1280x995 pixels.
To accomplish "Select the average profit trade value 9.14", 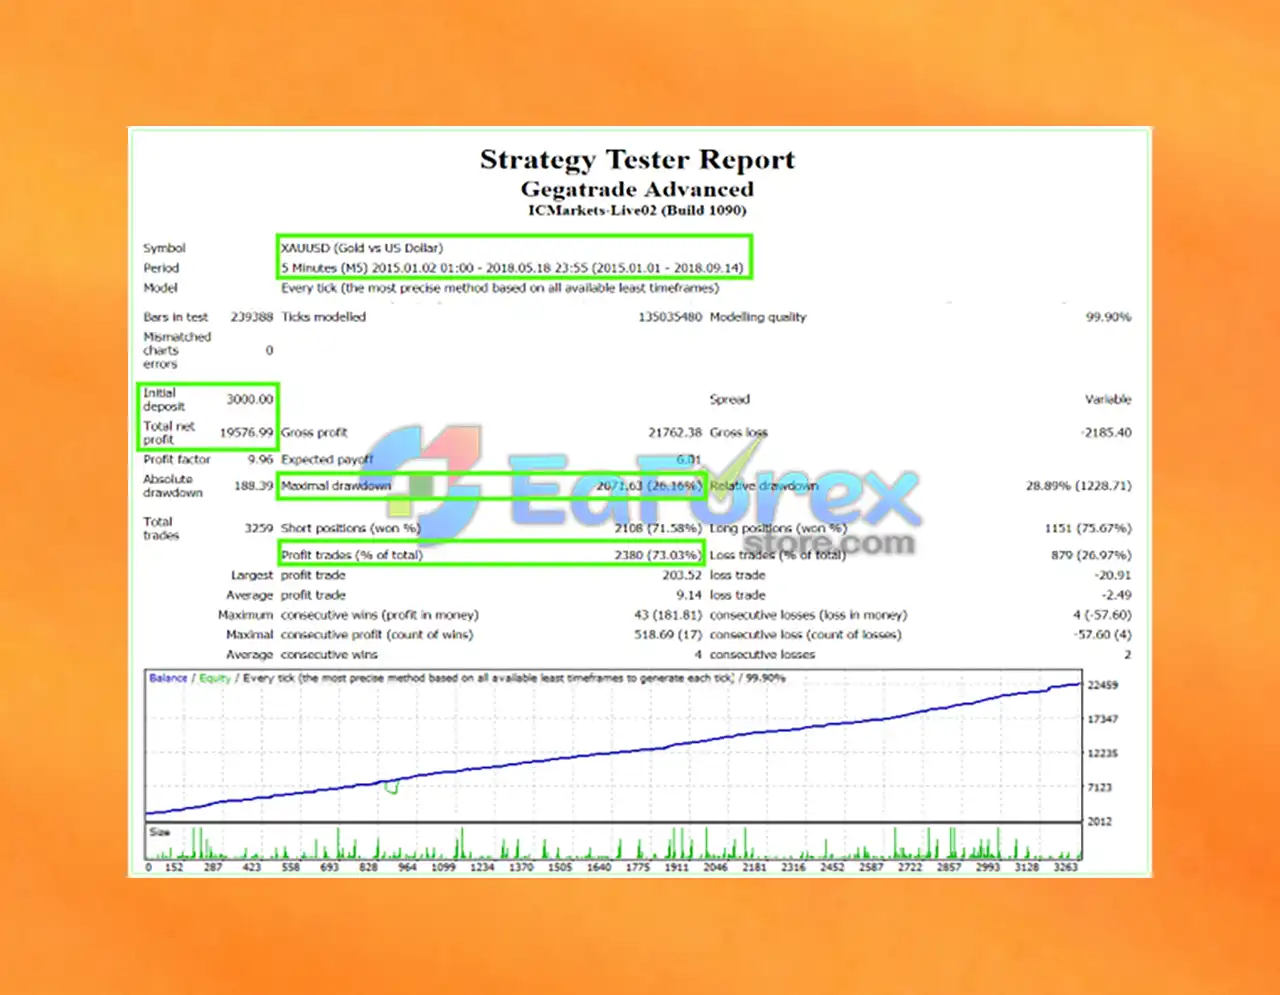I will (x=689, y=595).
